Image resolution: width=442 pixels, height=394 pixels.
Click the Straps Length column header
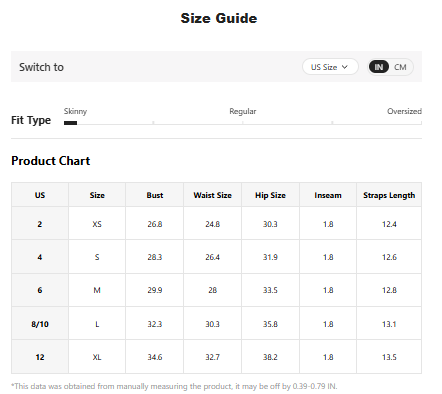coord(389,195)
